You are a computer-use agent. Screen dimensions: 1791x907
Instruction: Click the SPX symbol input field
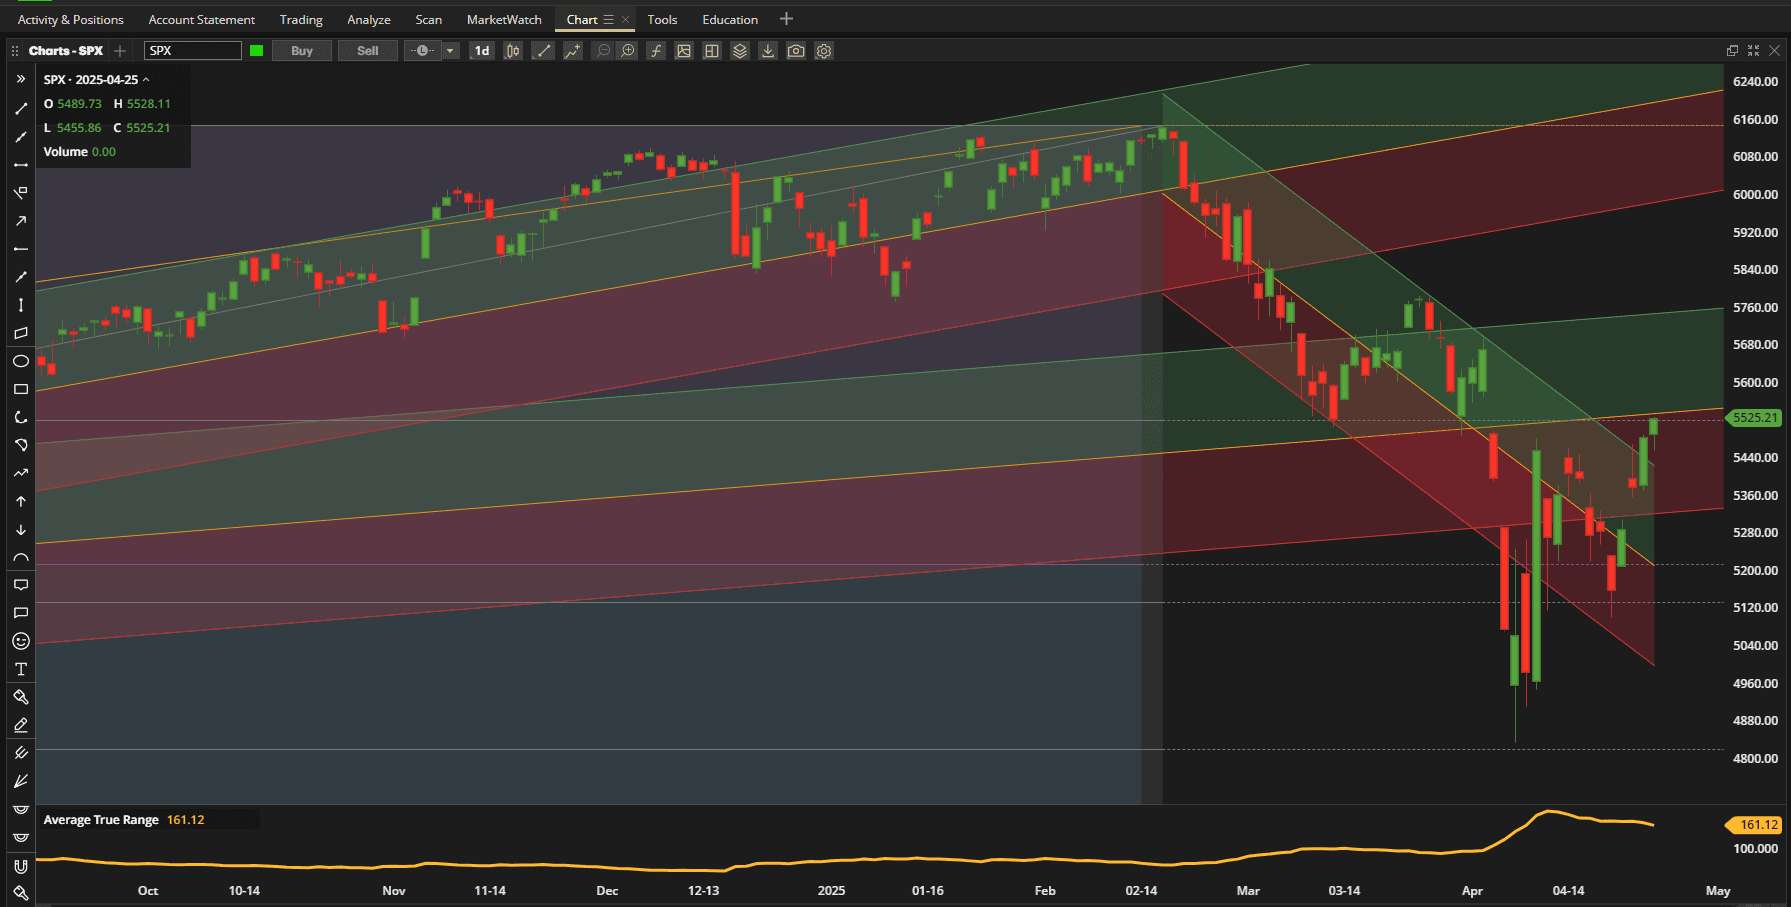[193, 51]
